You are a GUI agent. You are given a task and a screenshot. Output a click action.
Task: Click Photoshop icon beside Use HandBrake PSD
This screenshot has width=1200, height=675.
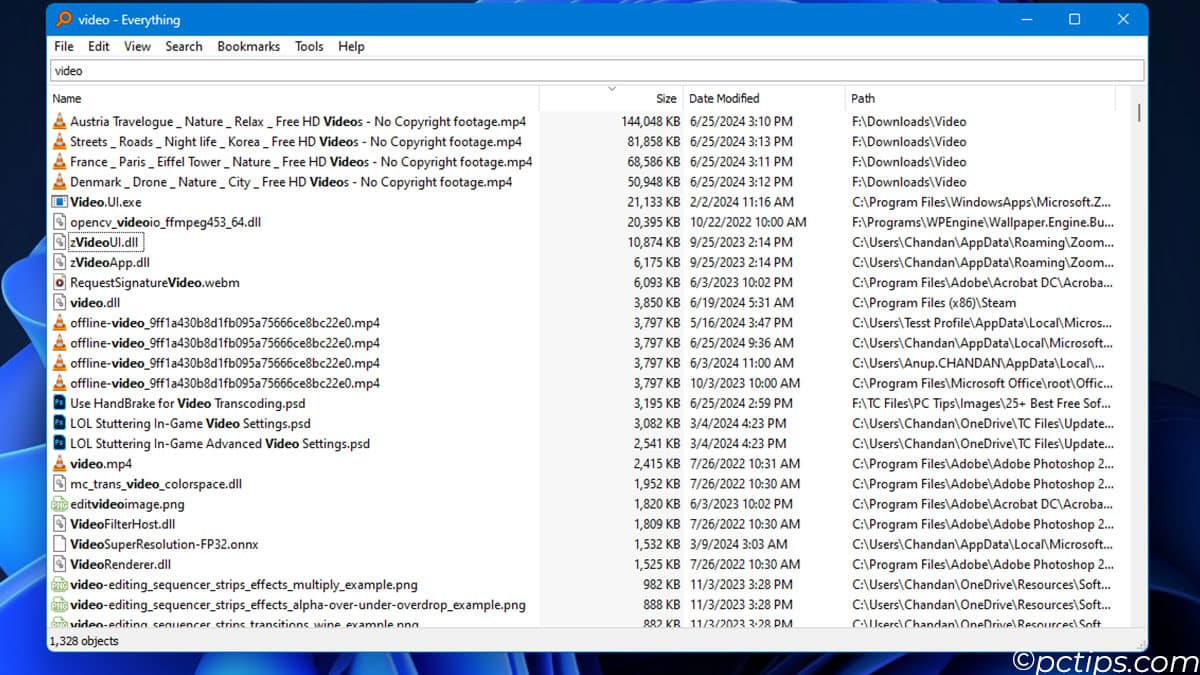59,403
